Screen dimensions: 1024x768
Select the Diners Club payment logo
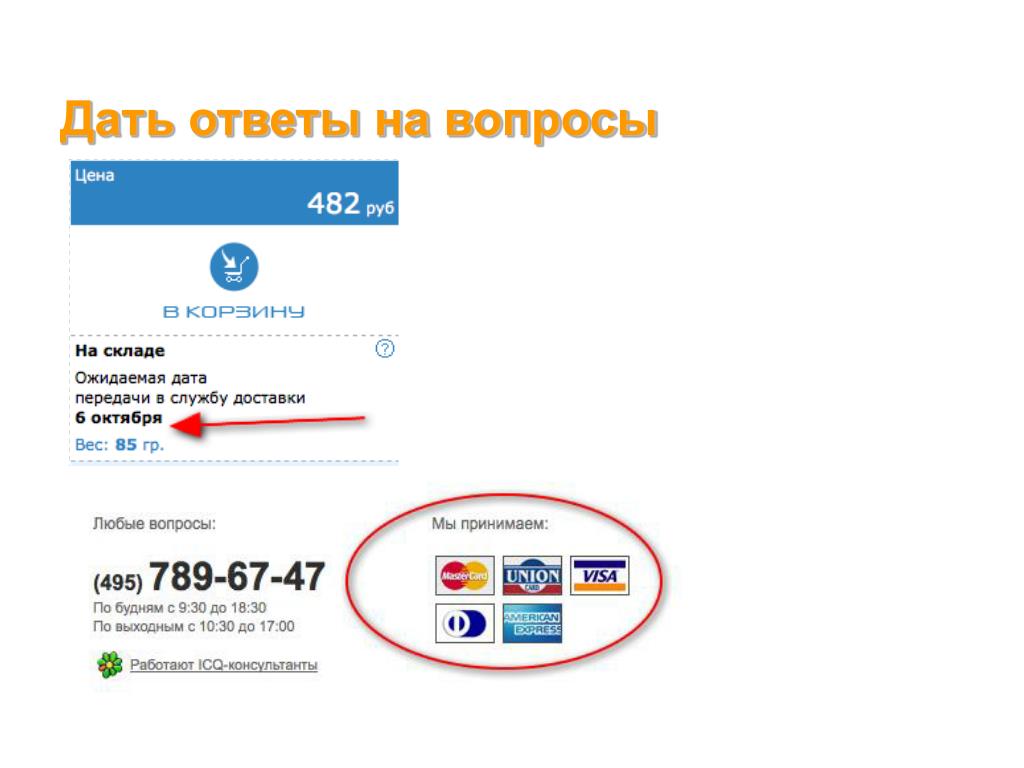coord(464,623)
